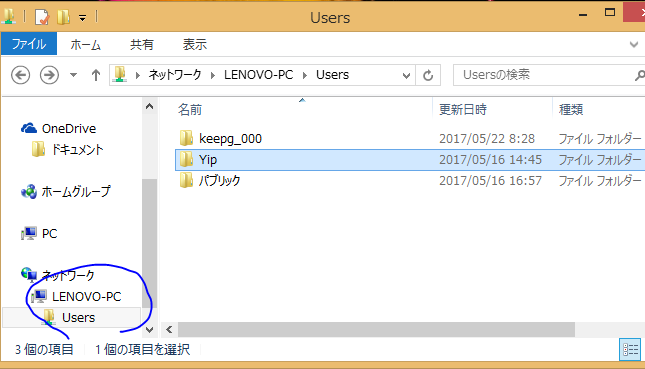Go forward with the right arrow button
Screen dimensions: 645x369
pos(49,75)
